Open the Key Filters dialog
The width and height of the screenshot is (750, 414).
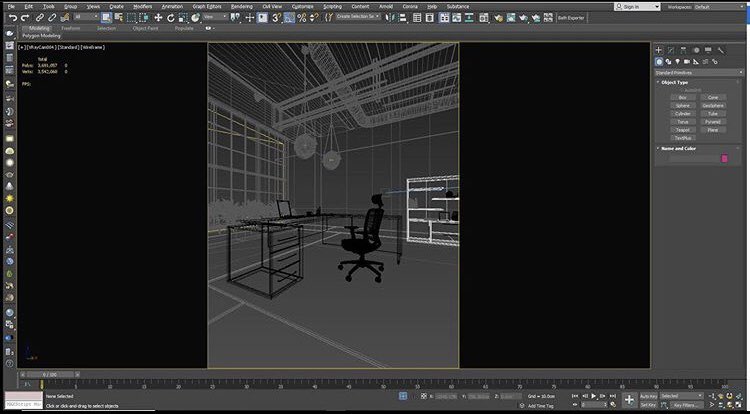click(x=685, y=405)
